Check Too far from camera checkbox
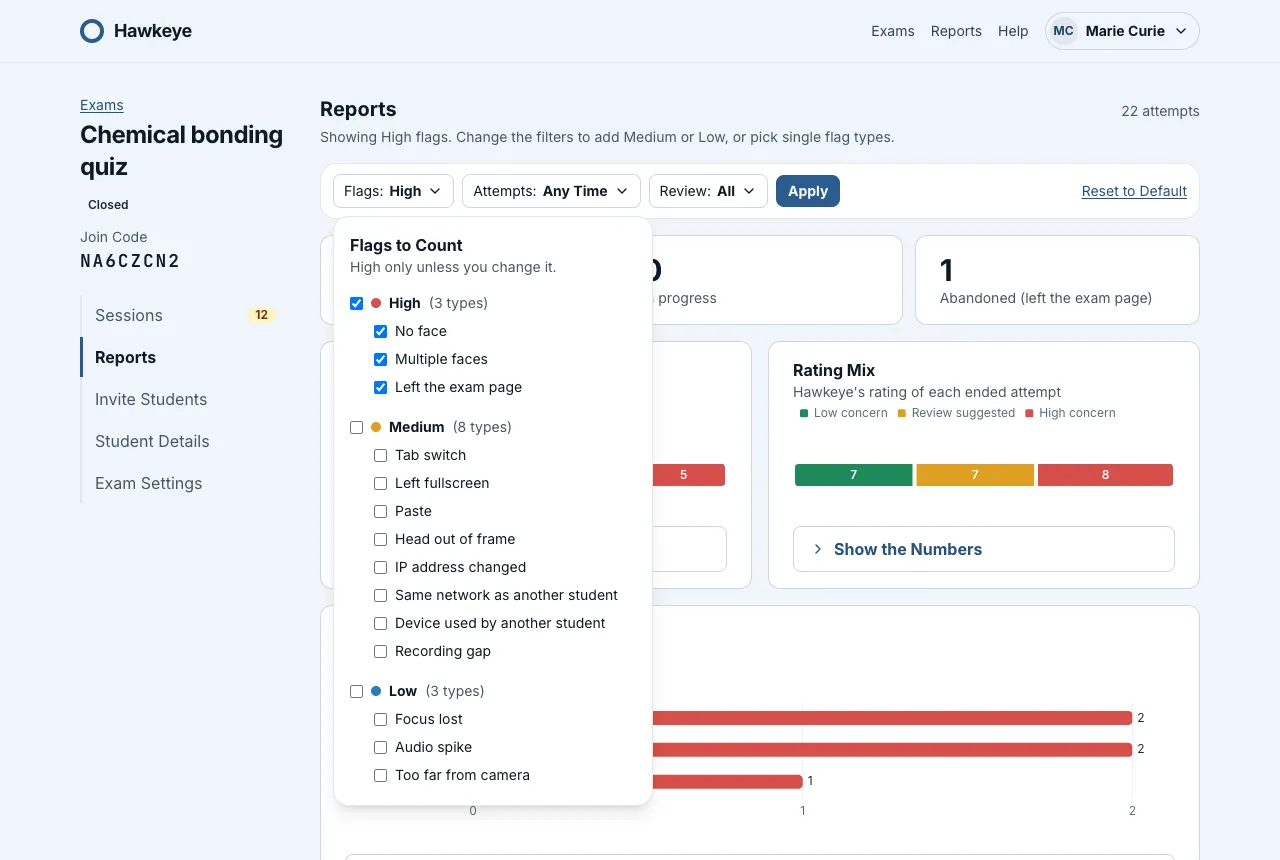The width and height of the screenshot is (1280, 860). pyautogui.click(x=381, y=775)
